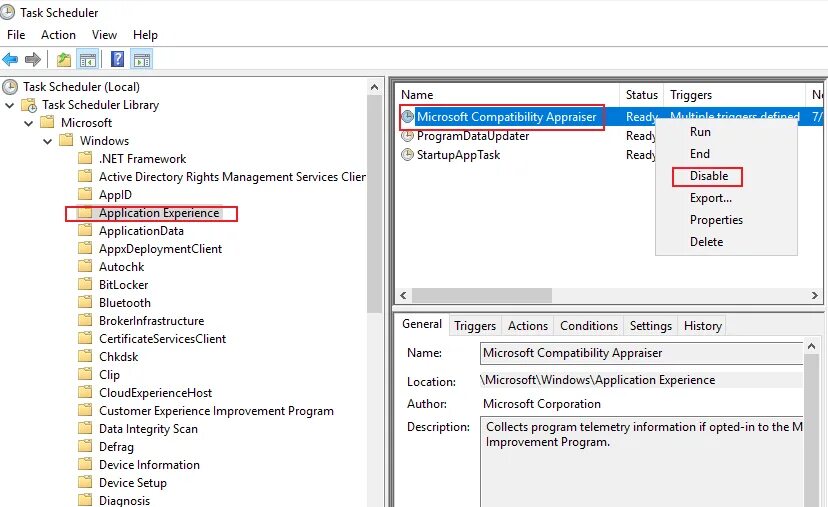Click the Name field in General tab
828x507 pixels.
tap(641, 353)
